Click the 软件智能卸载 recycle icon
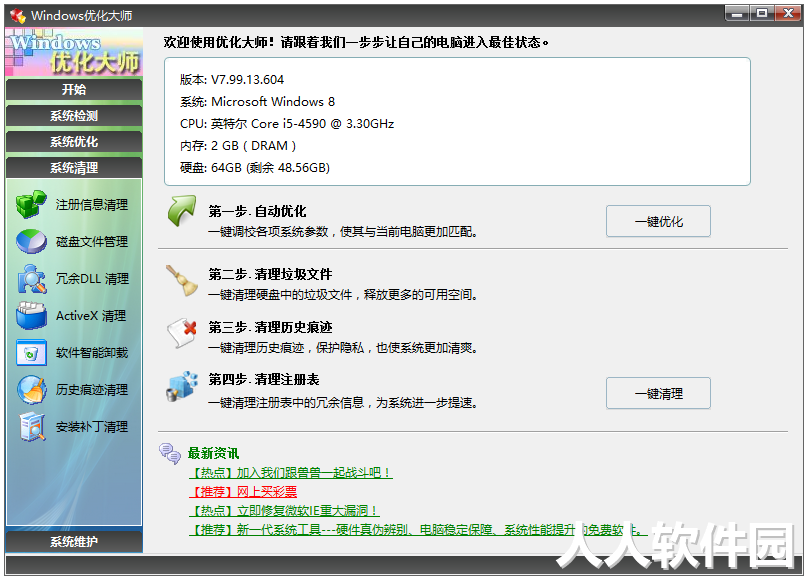 [32, 352]
